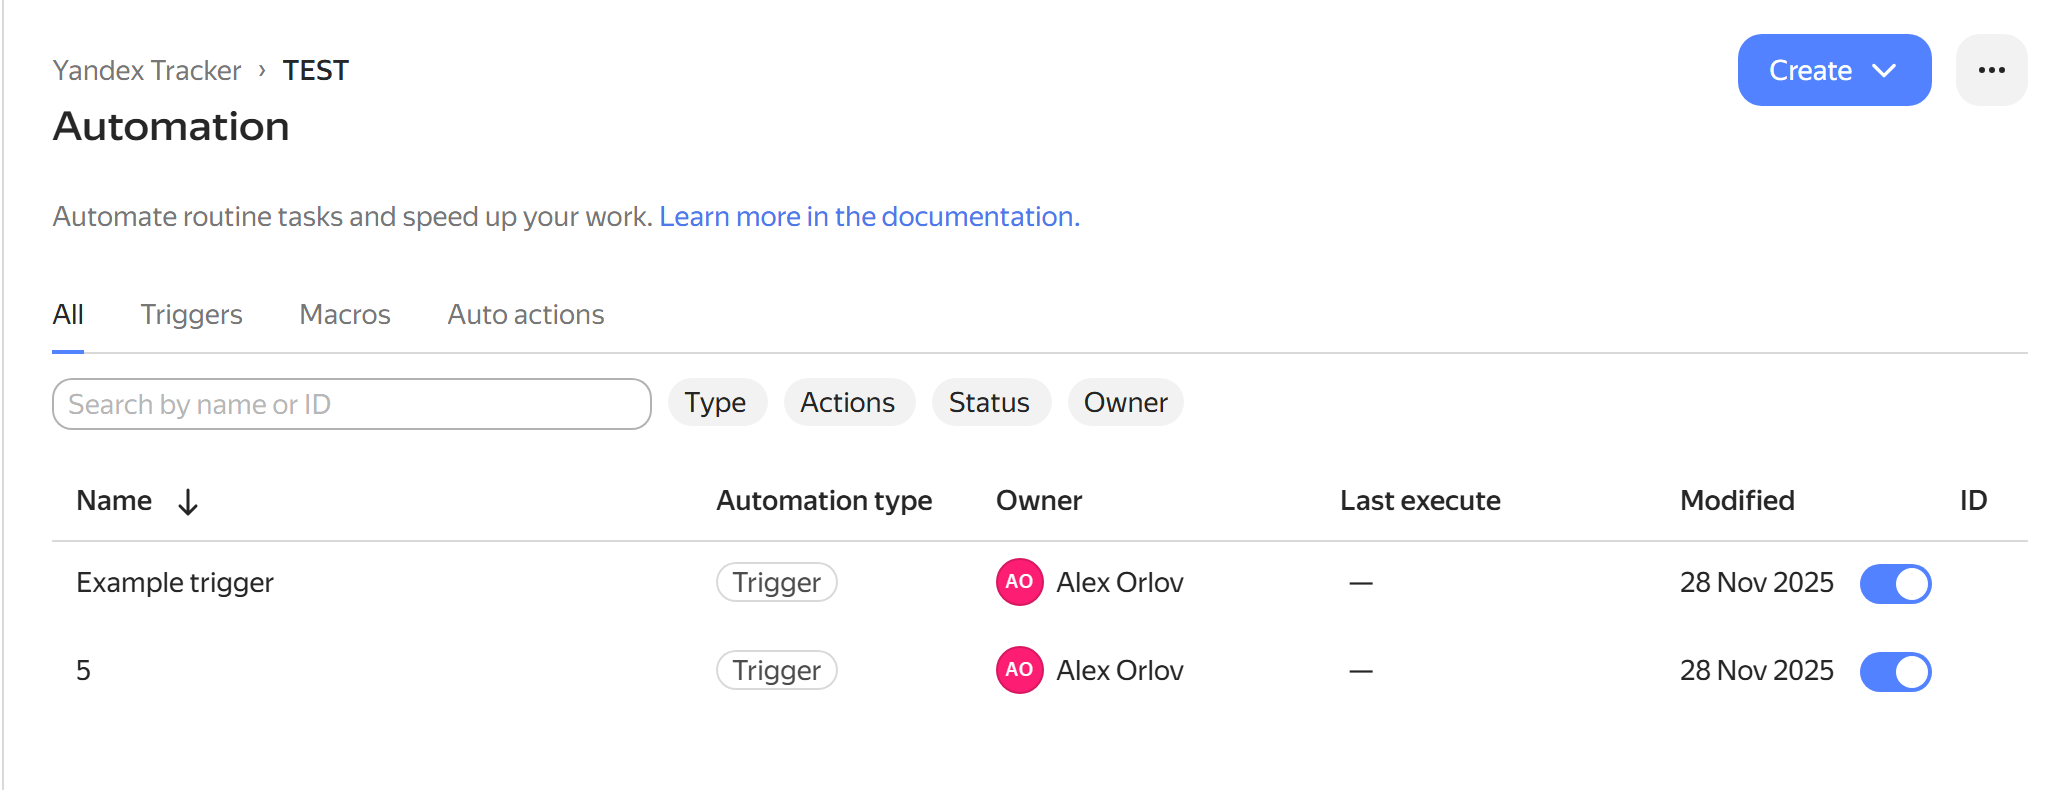Switch to the Auto actions tab
The width and height of the screenshot is (2050, 790).
[526, 315]
